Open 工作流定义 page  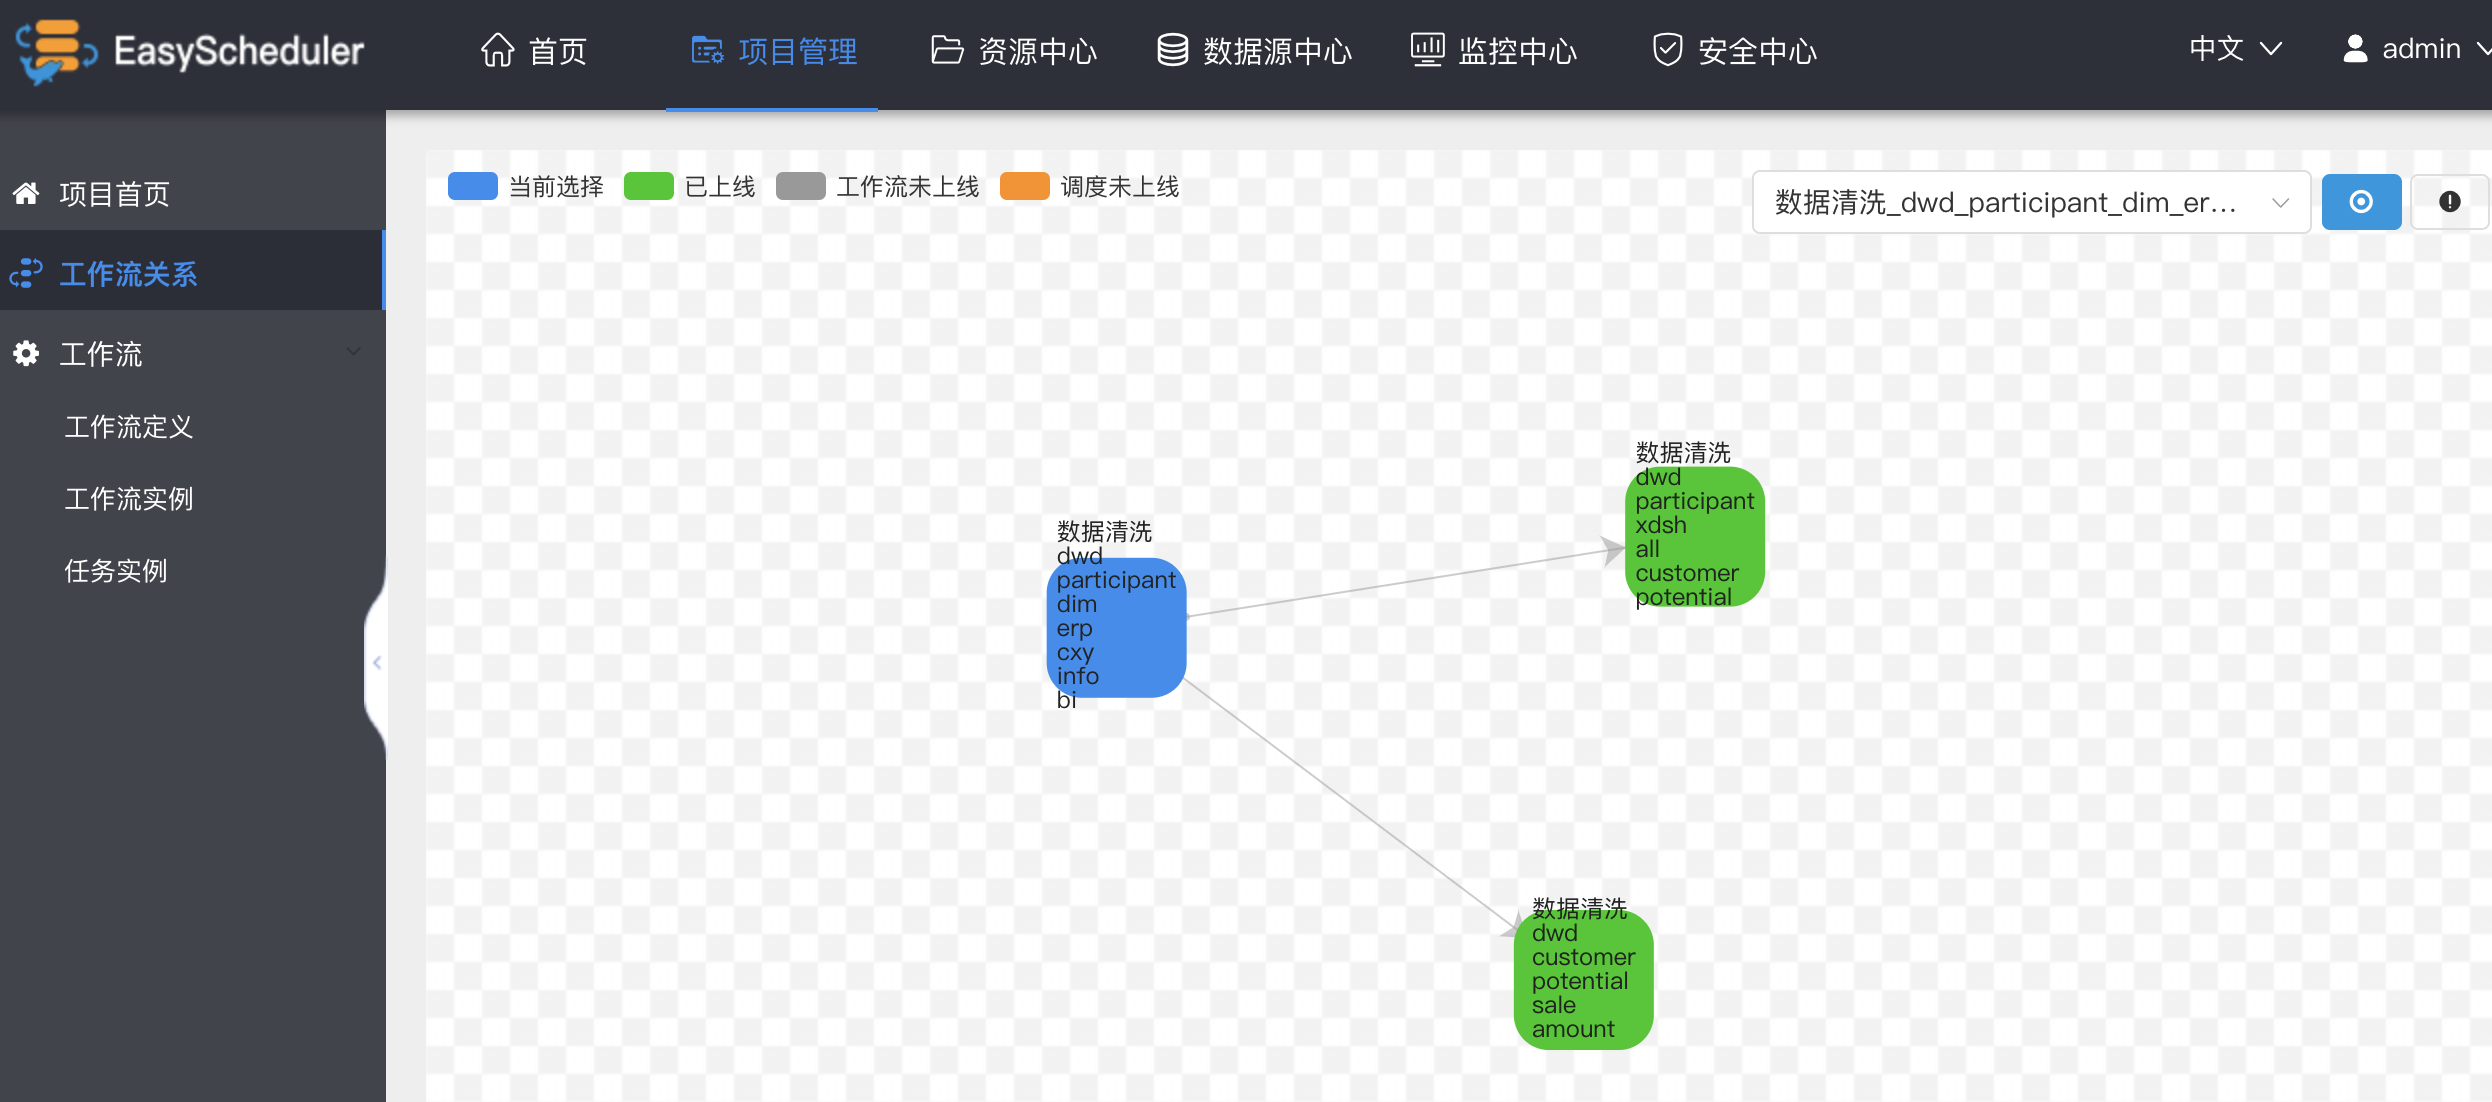click(x=129, y=427)
